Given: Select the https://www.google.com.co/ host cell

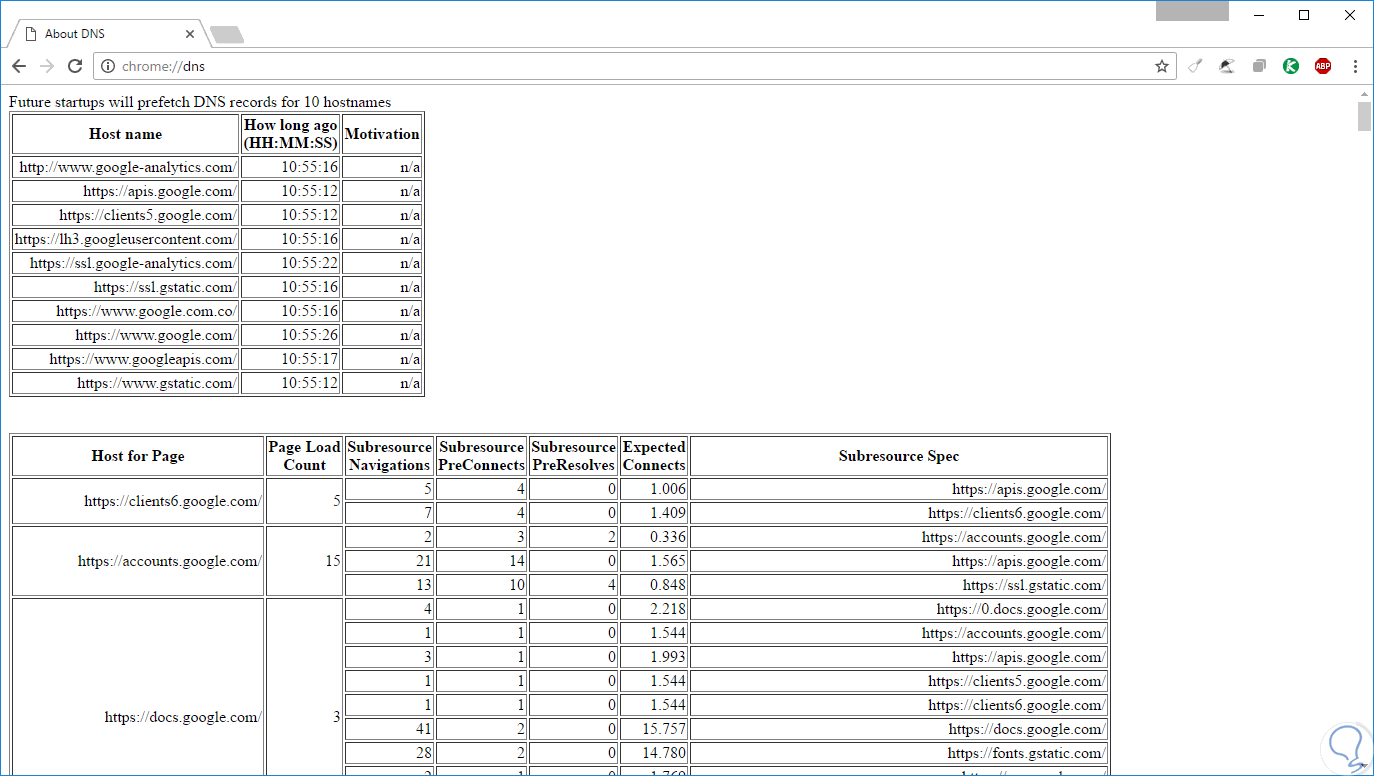Looking at the screenshot, I should point(125,311).
